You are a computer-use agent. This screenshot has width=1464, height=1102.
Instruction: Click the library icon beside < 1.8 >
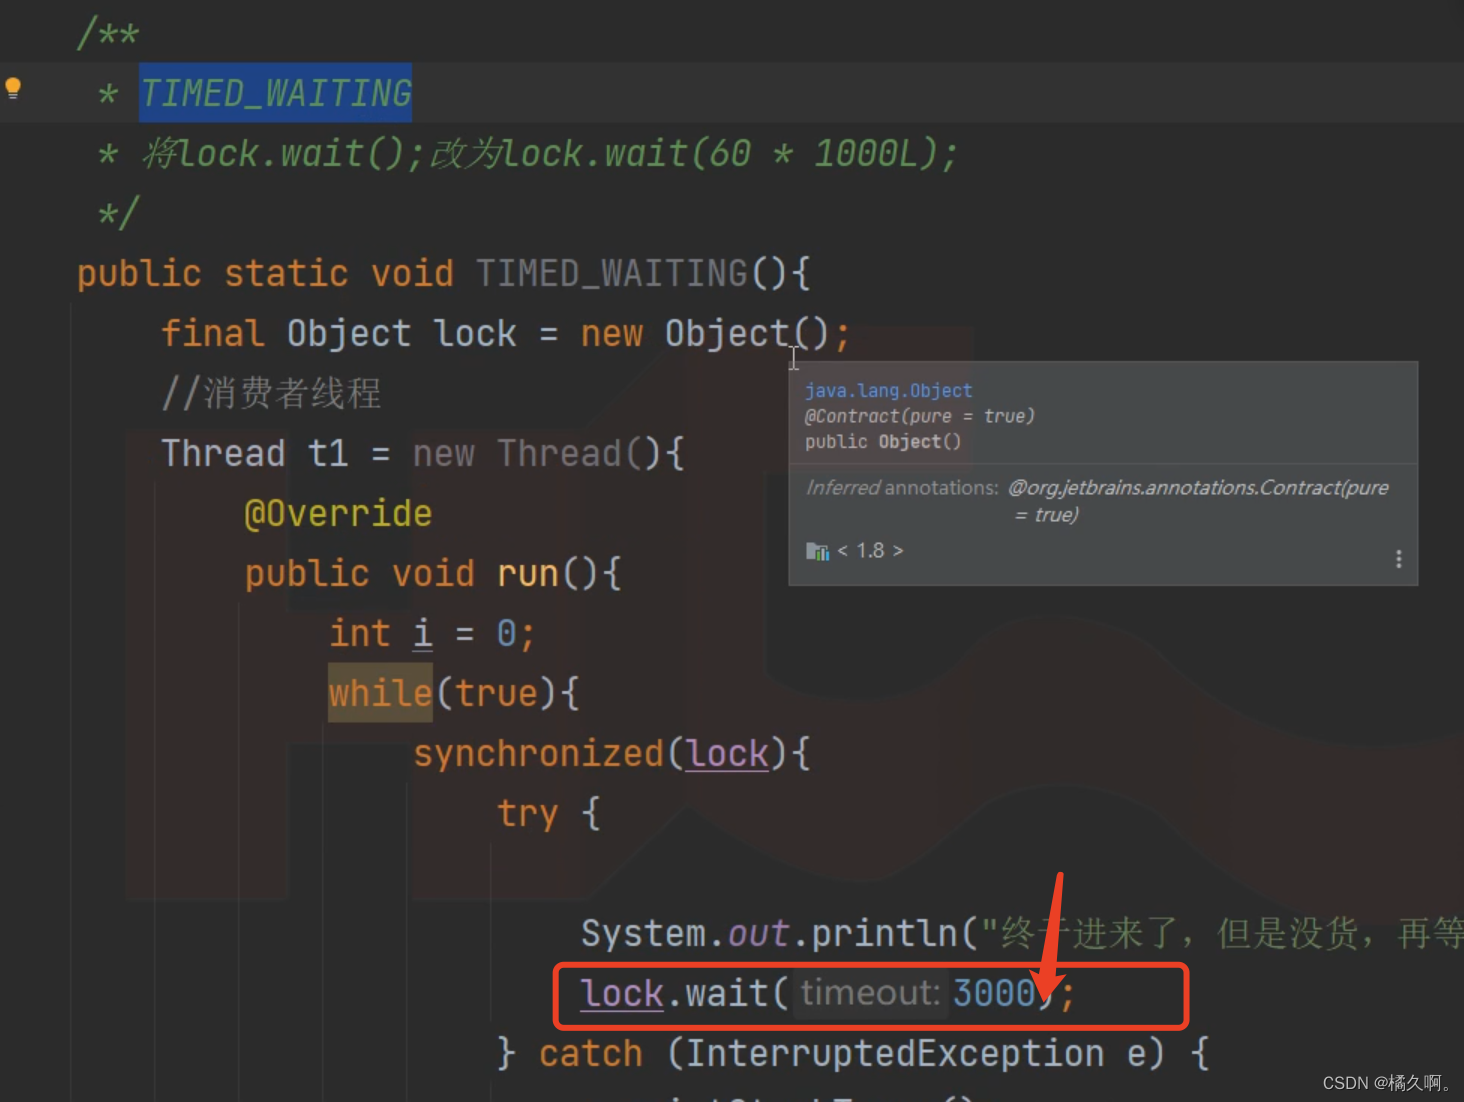point(817,551)
